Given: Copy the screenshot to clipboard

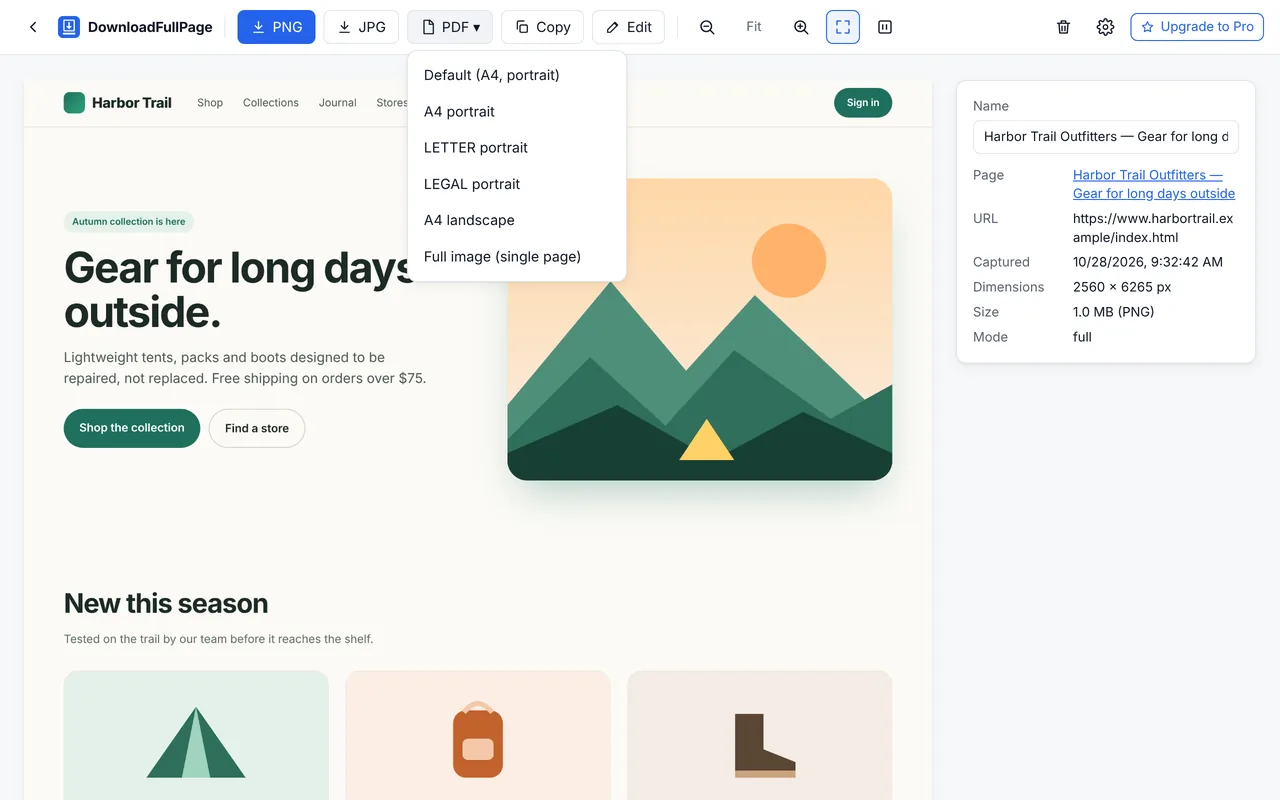Looking at the screenshot, I should 542,27.
